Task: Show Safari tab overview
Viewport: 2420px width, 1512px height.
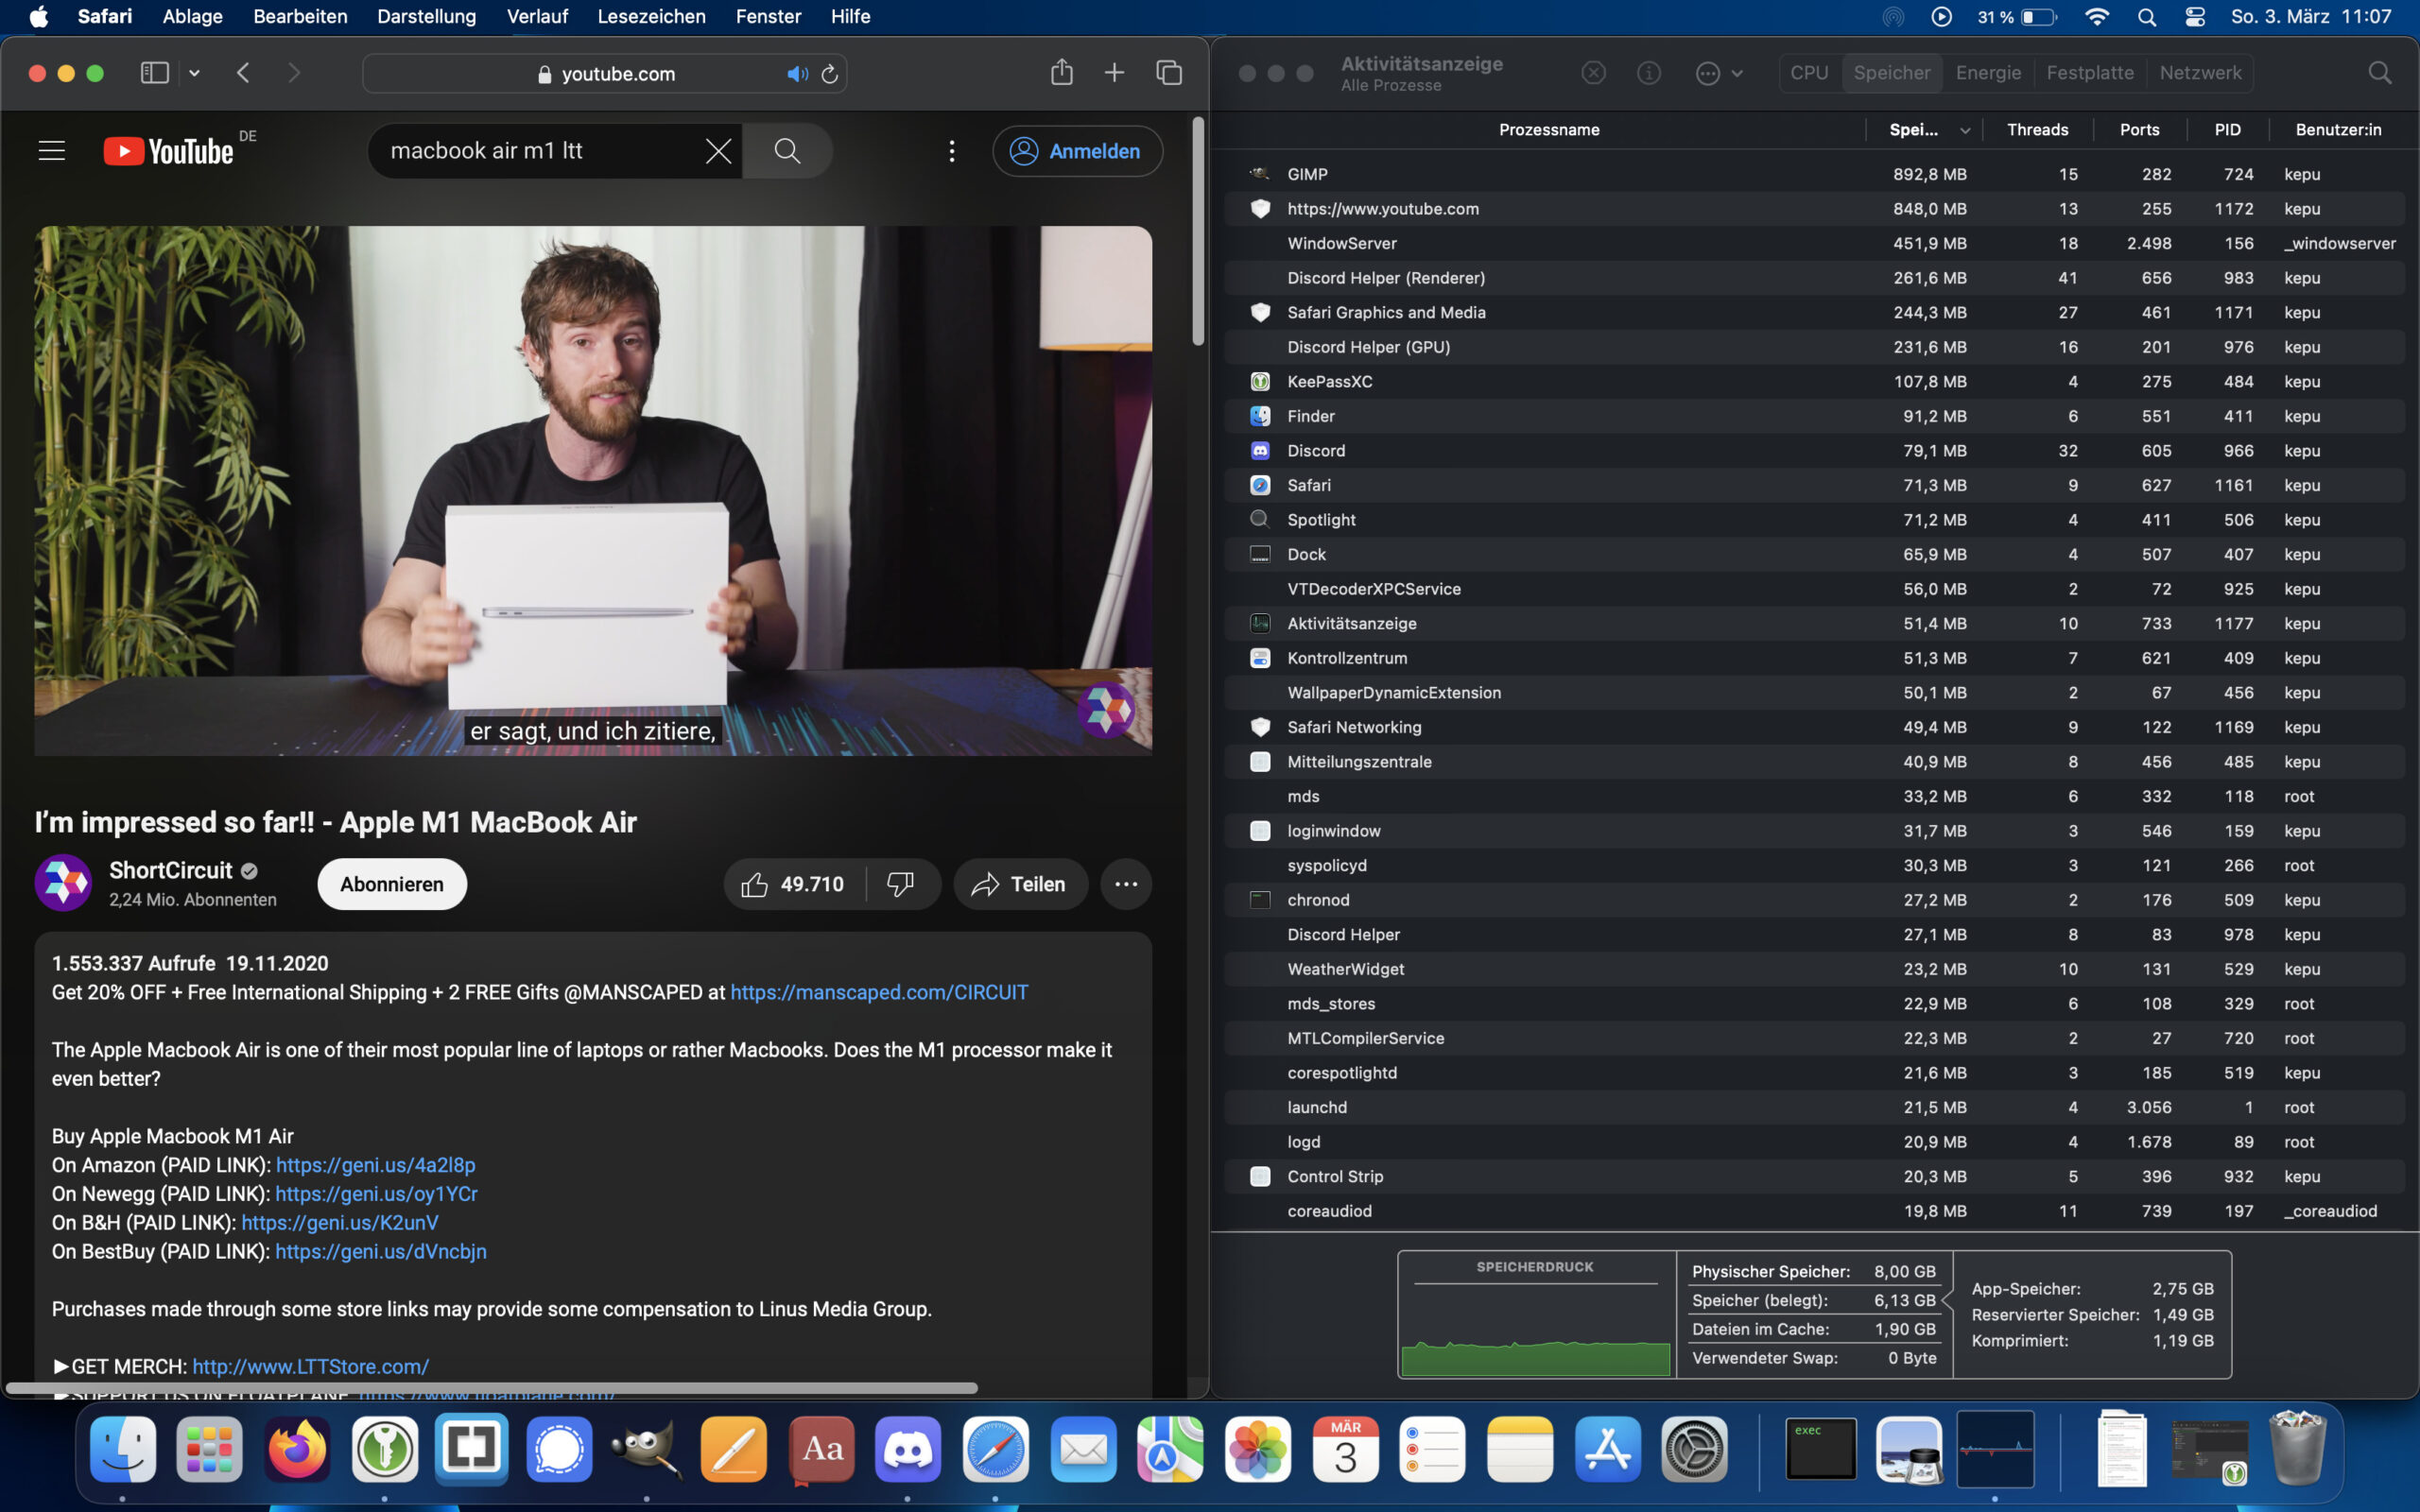Action: pos(1169,73)
